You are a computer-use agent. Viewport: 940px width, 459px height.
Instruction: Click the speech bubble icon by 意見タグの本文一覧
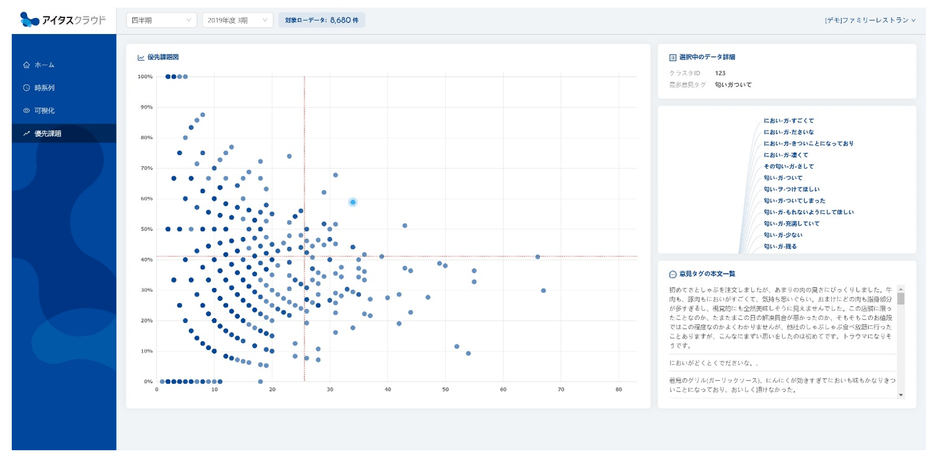(x=671, y=273)
